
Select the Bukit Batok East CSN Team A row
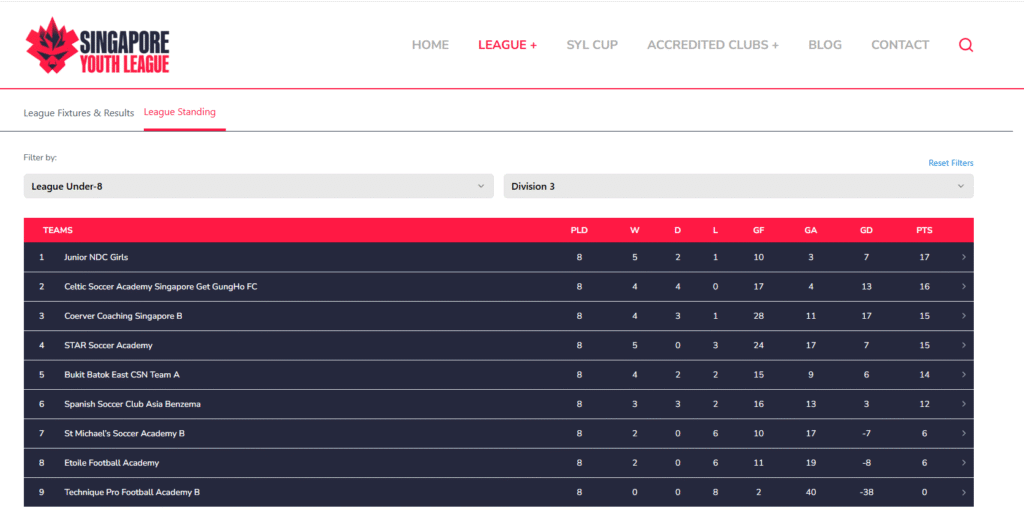tap(122, 375)
